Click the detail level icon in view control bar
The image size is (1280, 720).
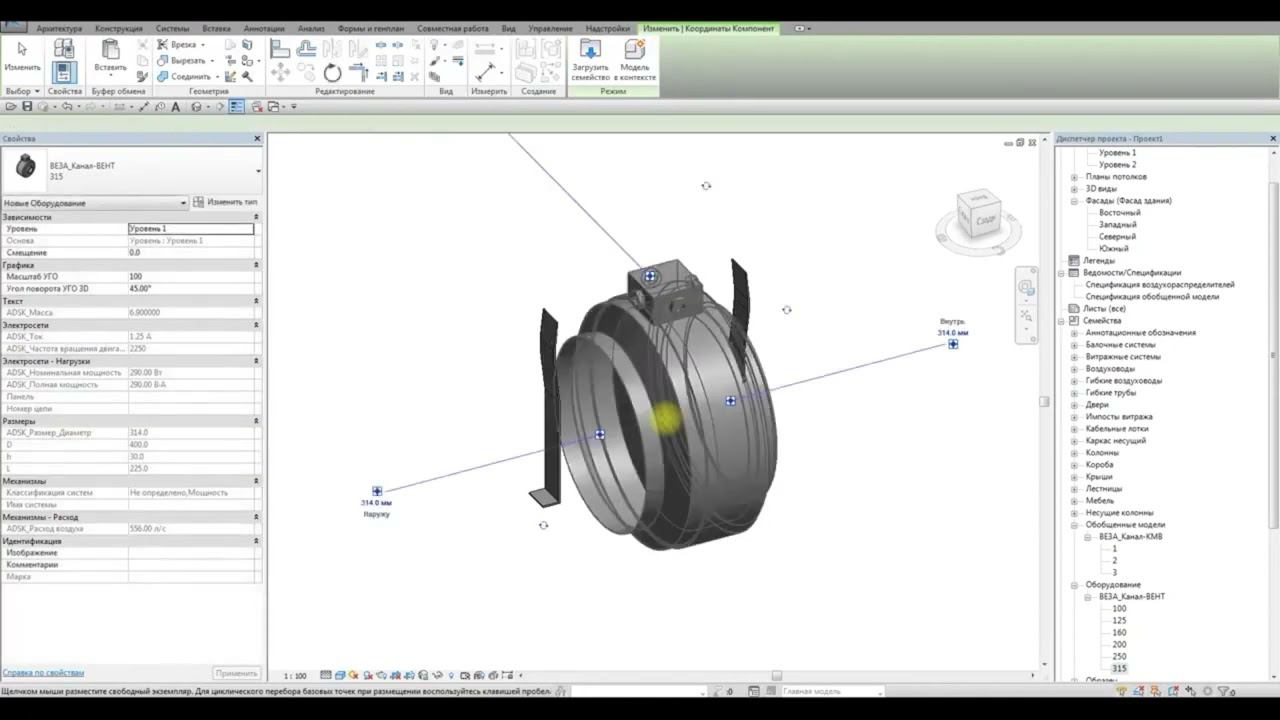(x=326, y=676)
